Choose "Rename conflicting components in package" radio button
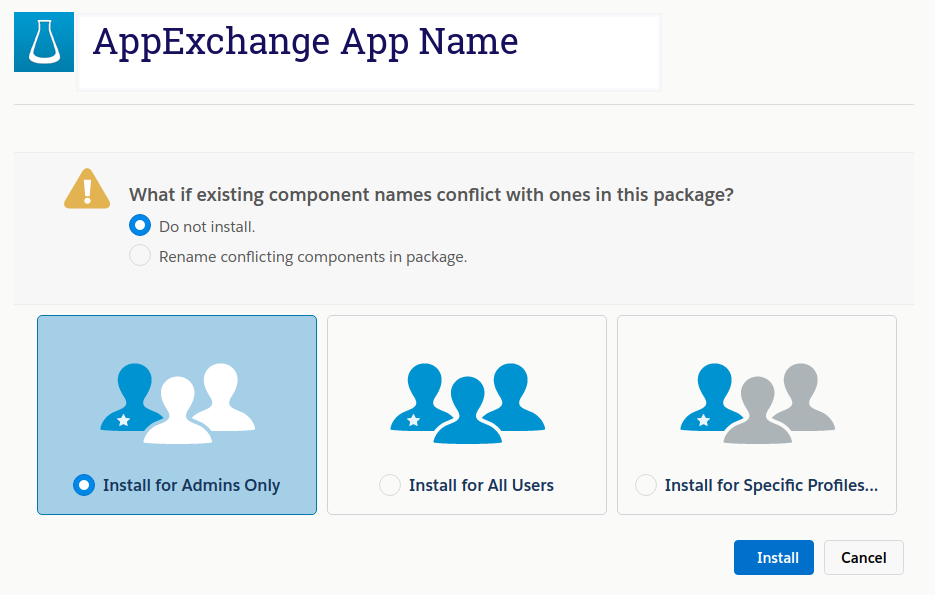935x595 pixels. 141,256
